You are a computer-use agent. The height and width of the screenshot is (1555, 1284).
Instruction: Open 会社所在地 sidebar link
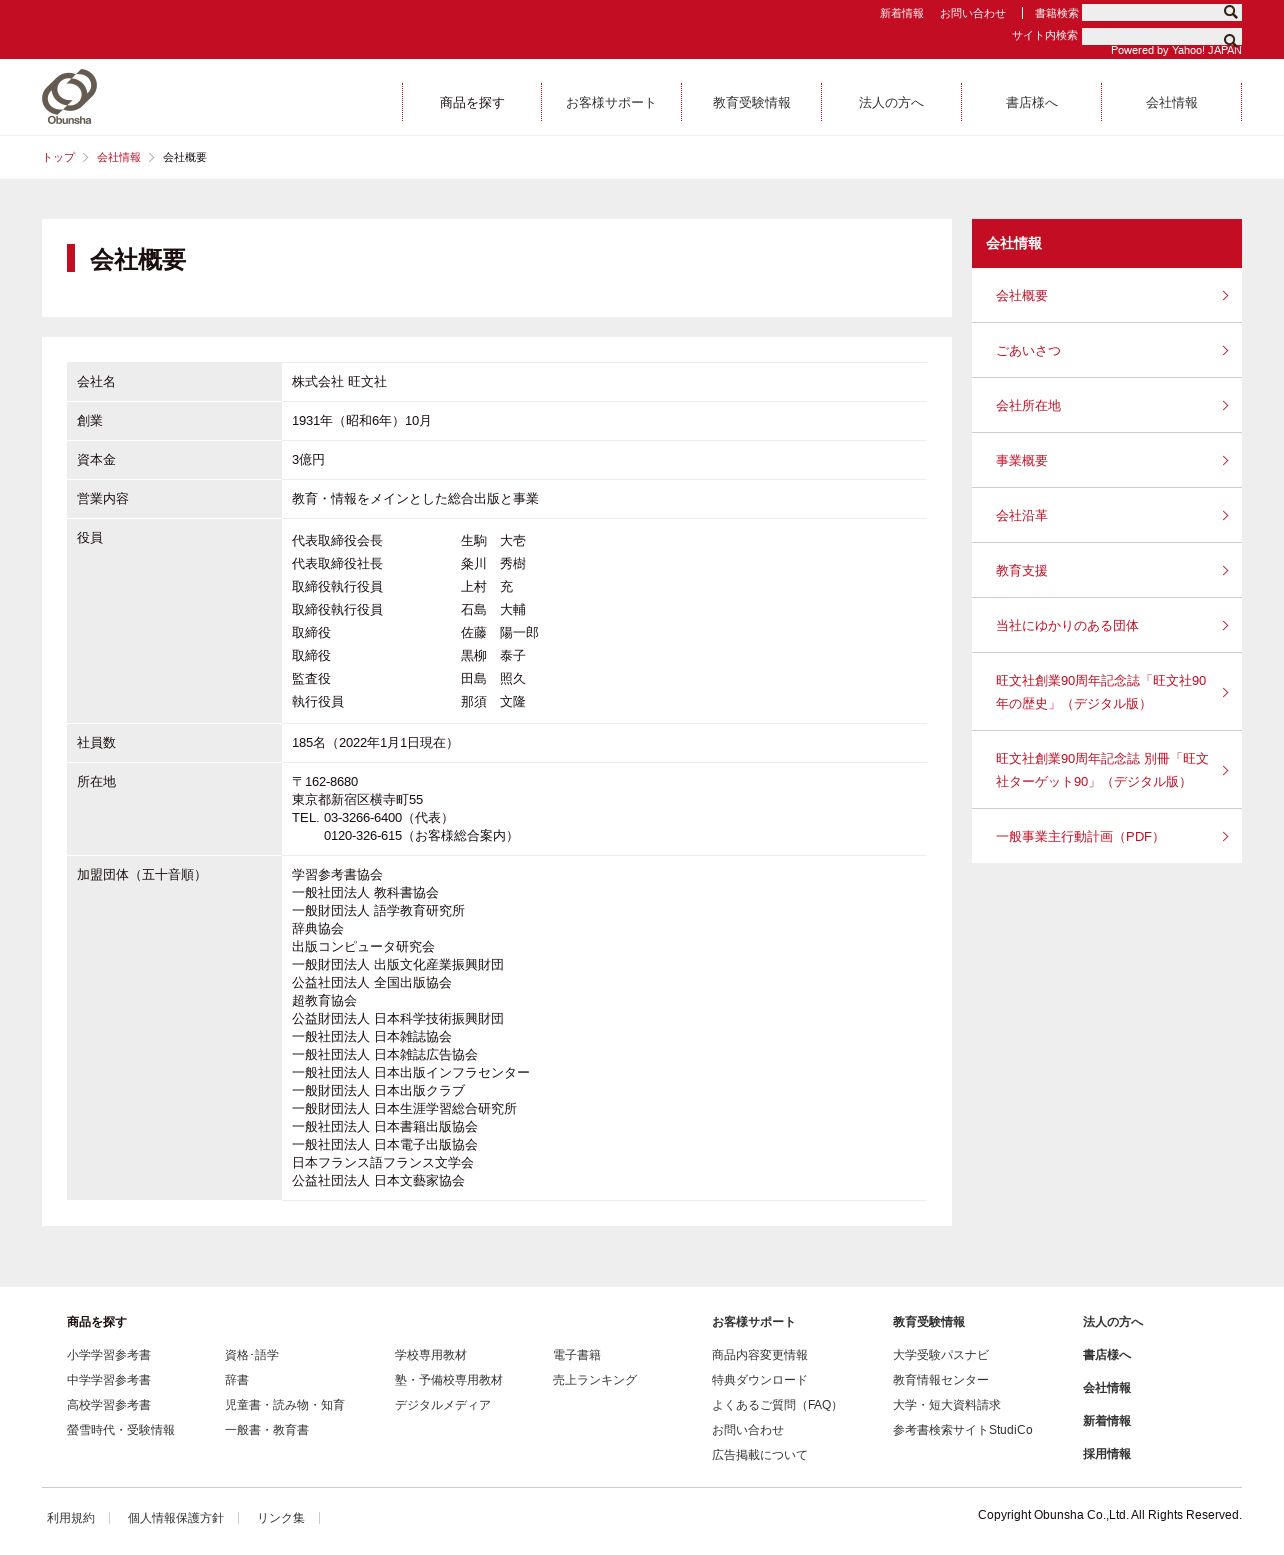coord(1107,405)
